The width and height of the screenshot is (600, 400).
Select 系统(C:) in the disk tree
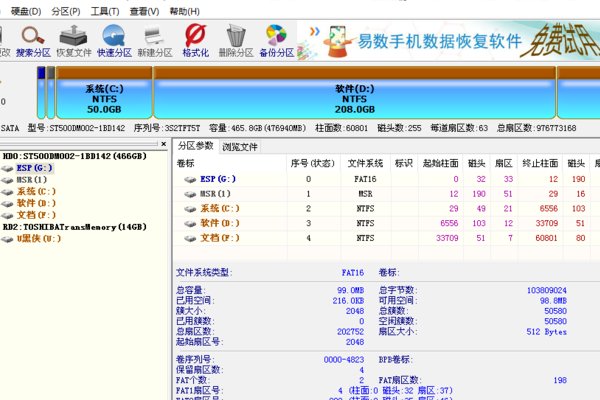[36, 191]
